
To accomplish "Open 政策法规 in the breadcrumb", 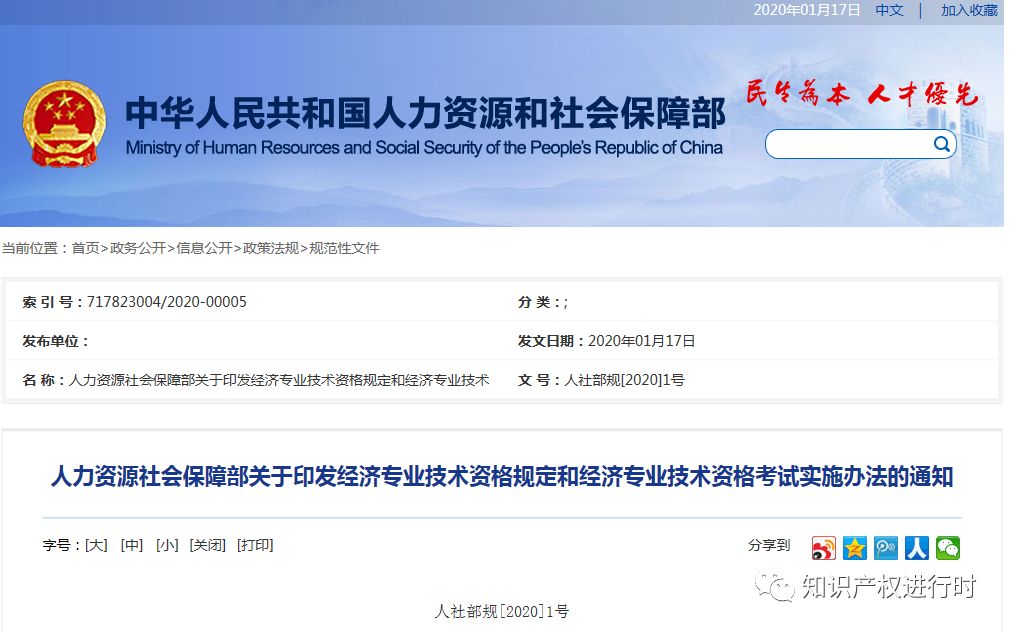I will tap(271, 248).
